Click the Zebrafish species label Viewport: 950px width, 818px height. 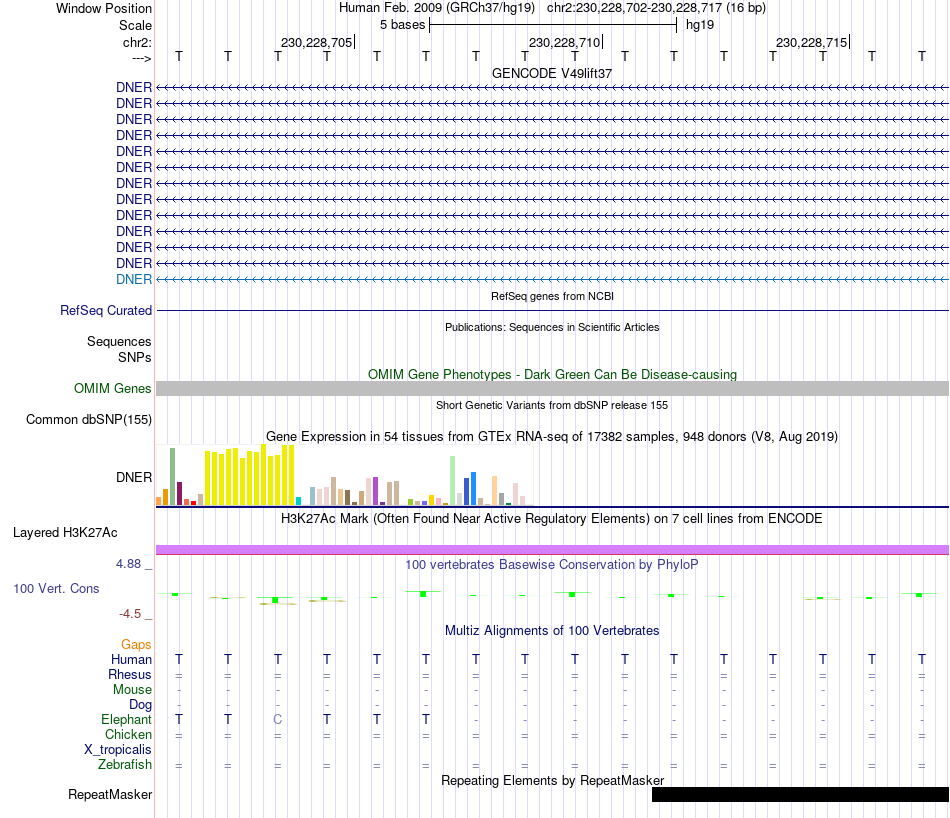click(x=125, y=765)
